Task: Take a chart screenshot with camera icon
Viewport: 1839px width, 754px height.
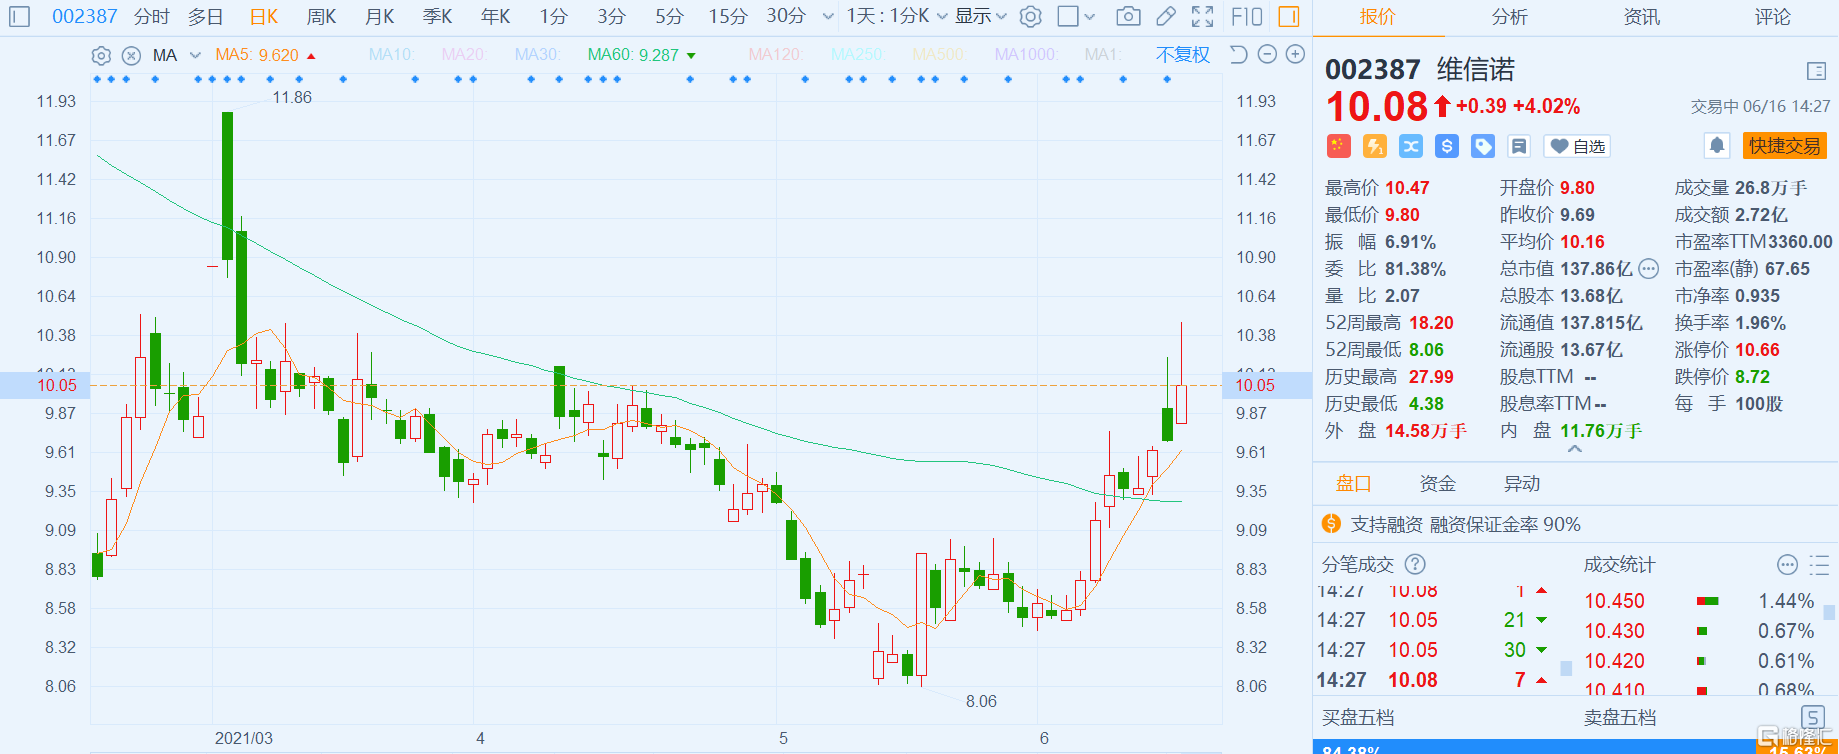Action: coord(1128,16)
